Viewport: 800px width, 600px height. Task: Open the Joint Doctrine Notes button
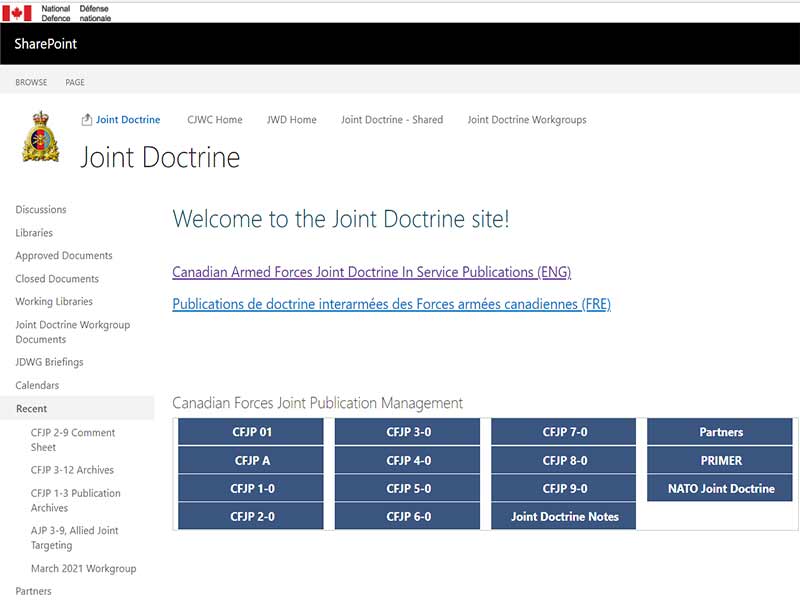tap(564, 517)
